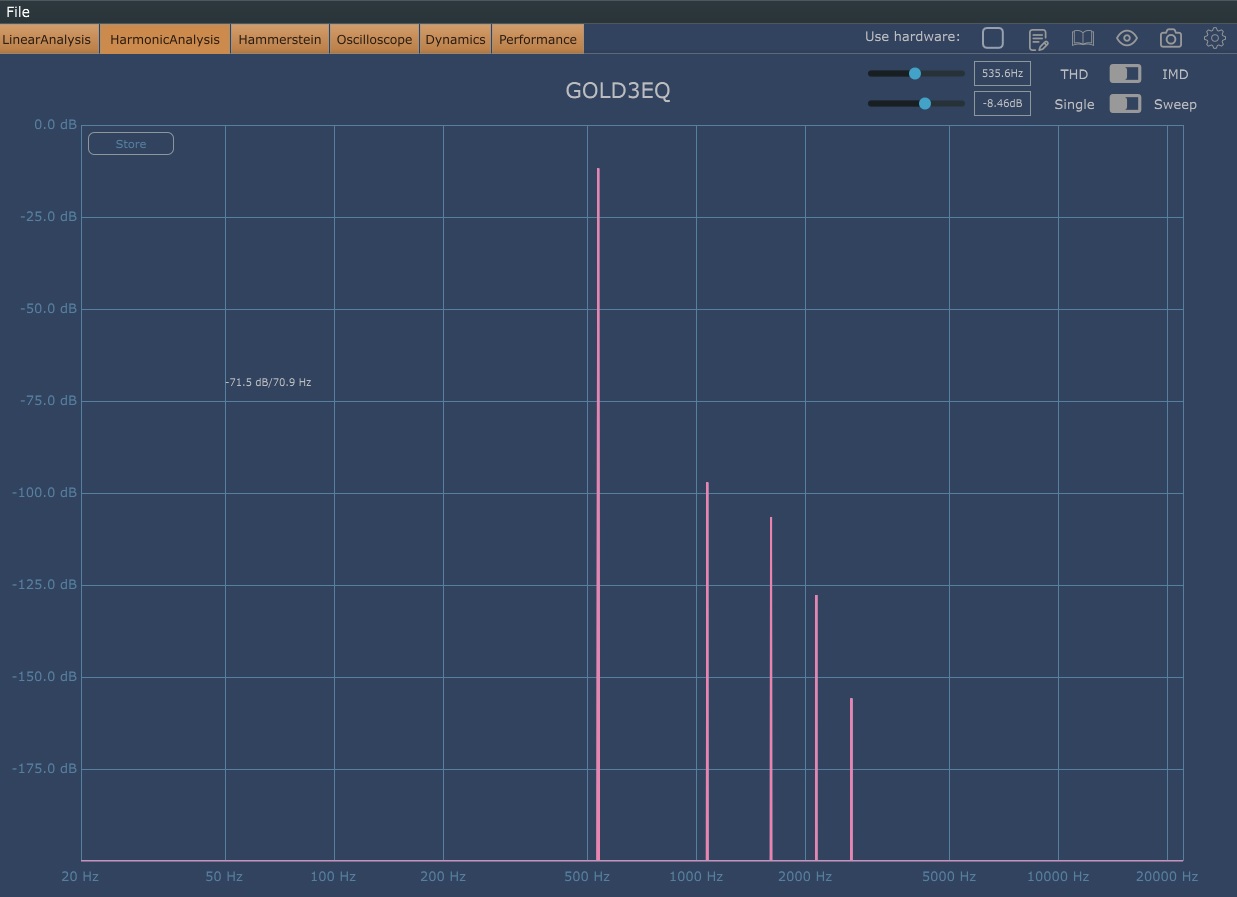This screenshot has height=897, width=1237.
Task: Adjust the frequency slider at 535.6Hz
Action: [x=915, y=73]
